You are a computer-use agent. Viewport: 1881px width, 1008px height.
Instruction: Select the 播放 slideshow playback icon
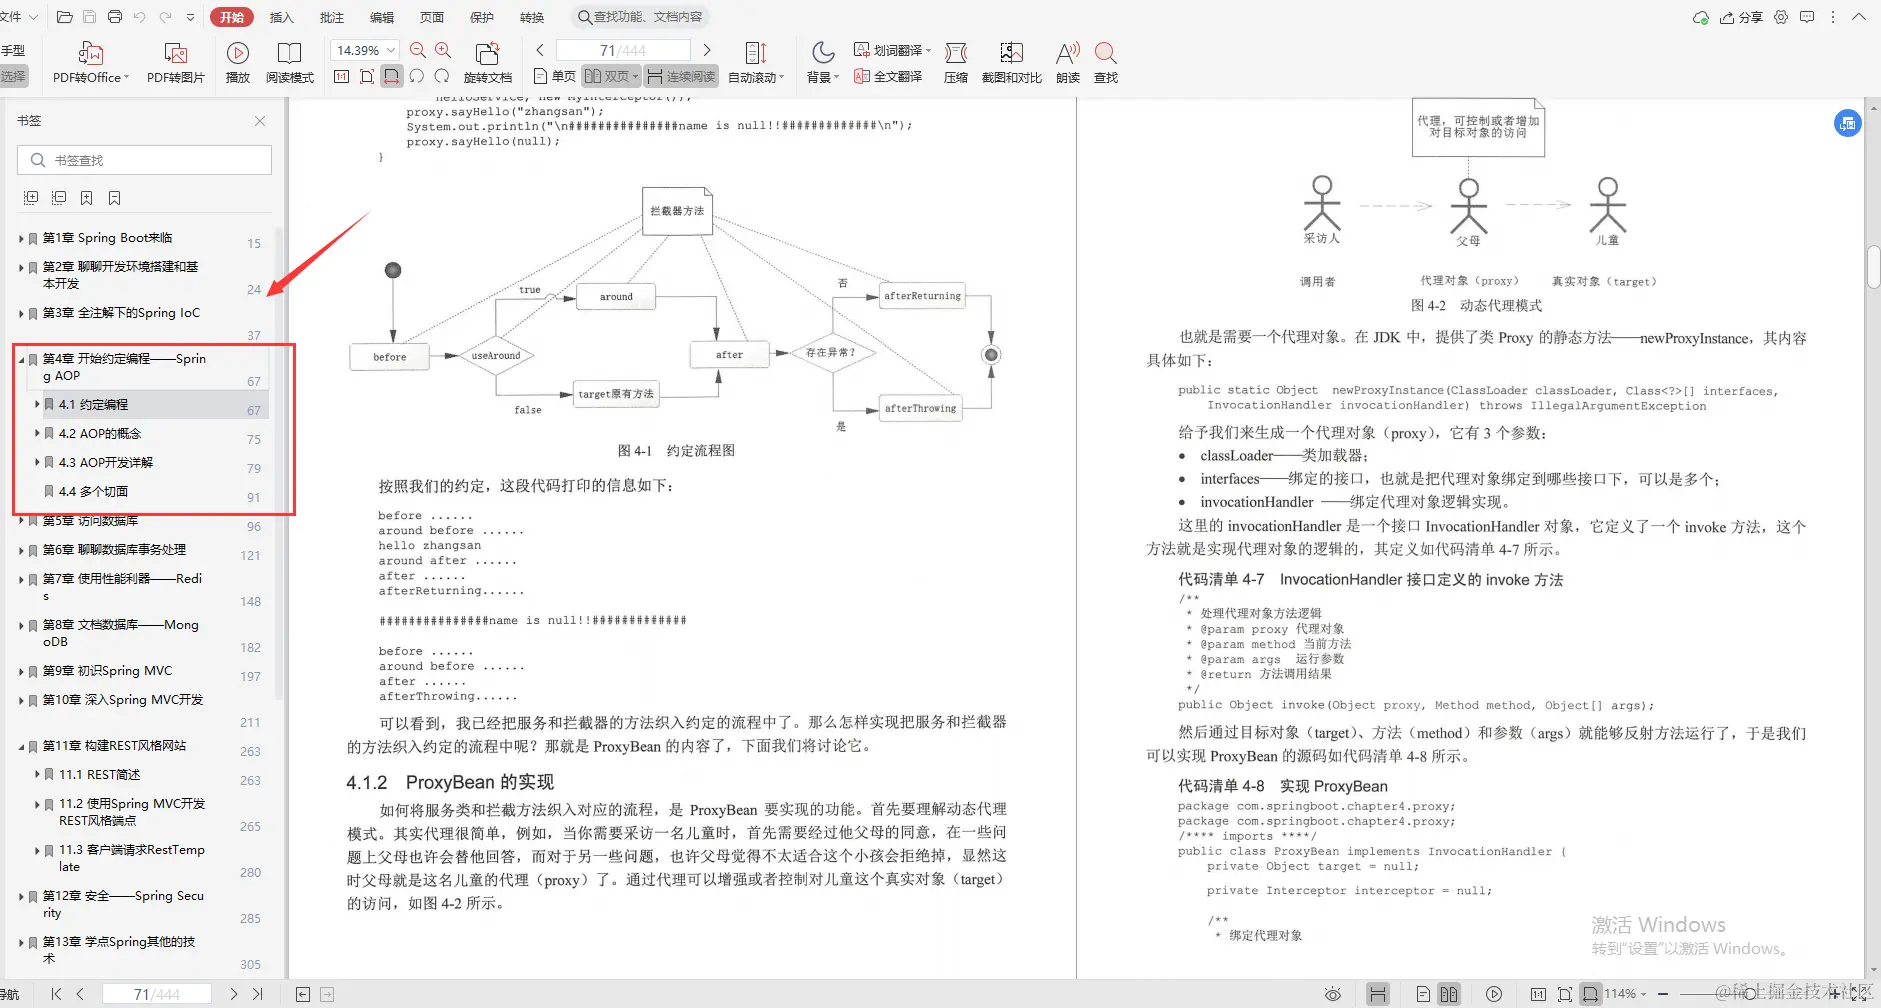click(237, 62)
